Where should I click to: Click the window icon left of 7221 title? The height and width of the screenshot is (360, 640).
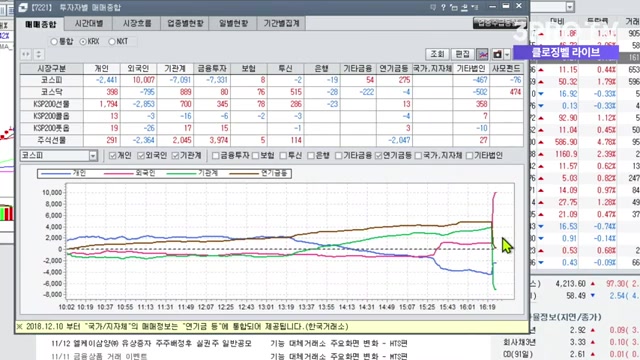click(x=23, y=7)
